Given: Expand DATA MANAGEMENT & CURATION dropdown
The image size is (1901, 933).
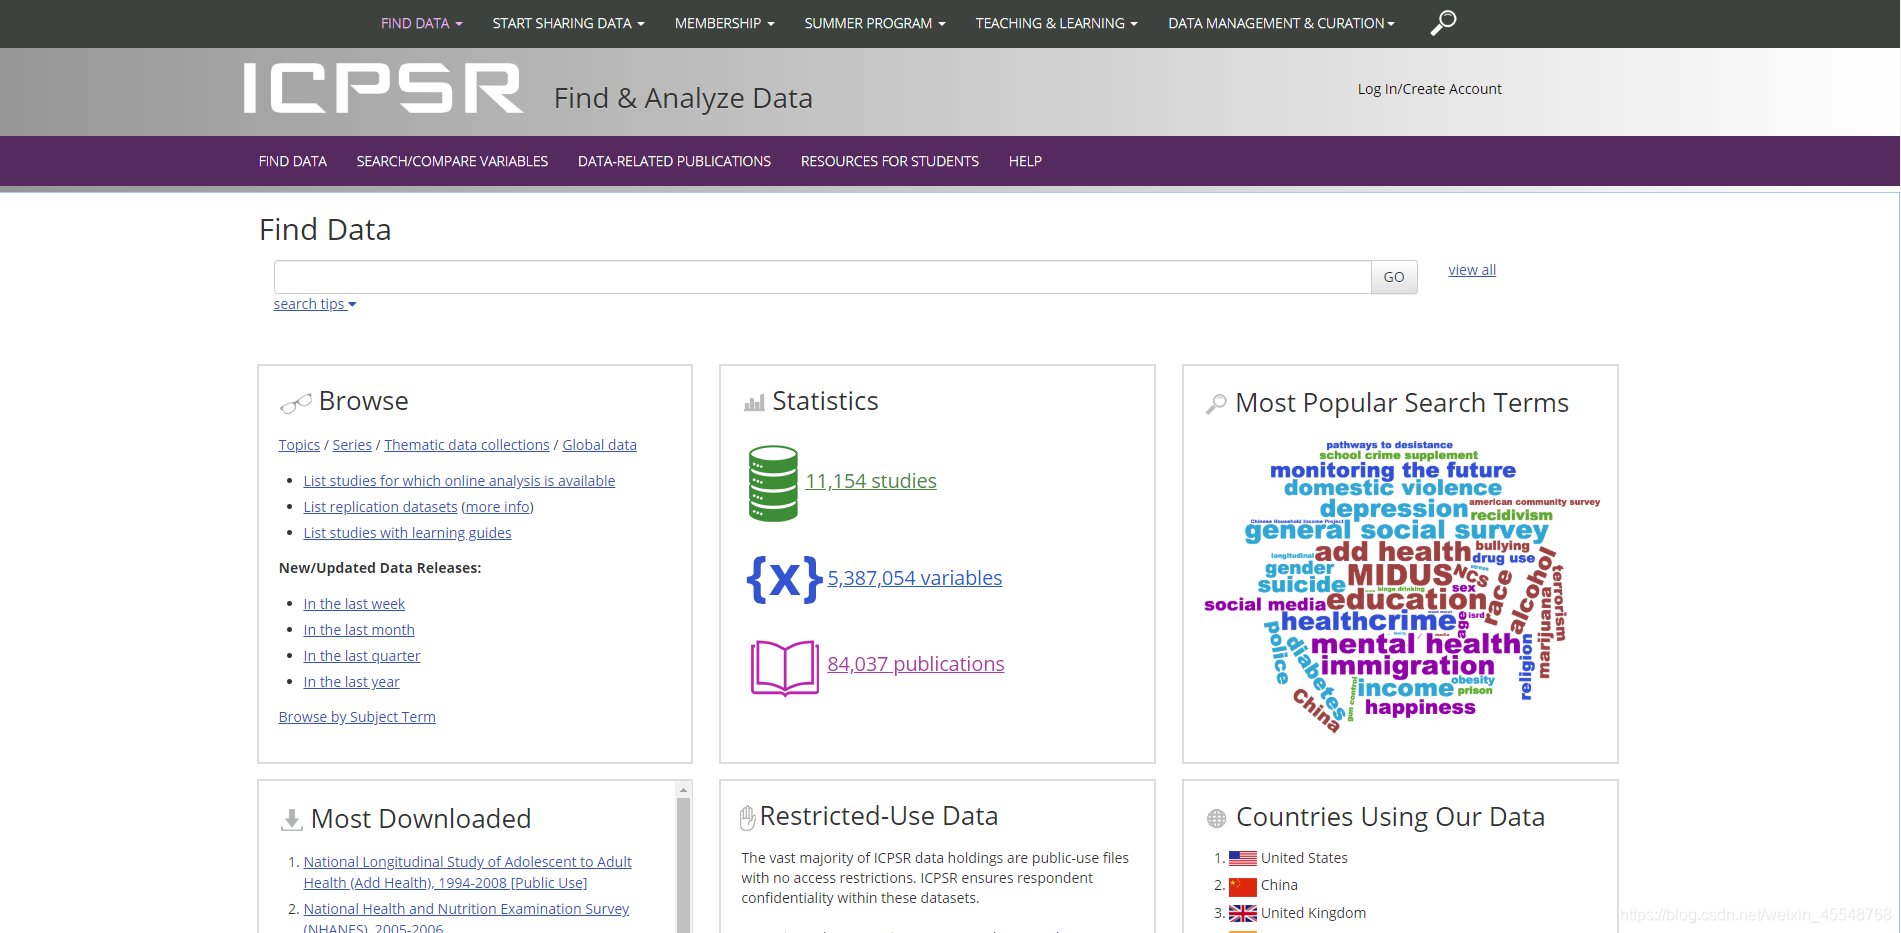Looking at the screenshot, I should pyautogui.click(x=1281, y=23).
